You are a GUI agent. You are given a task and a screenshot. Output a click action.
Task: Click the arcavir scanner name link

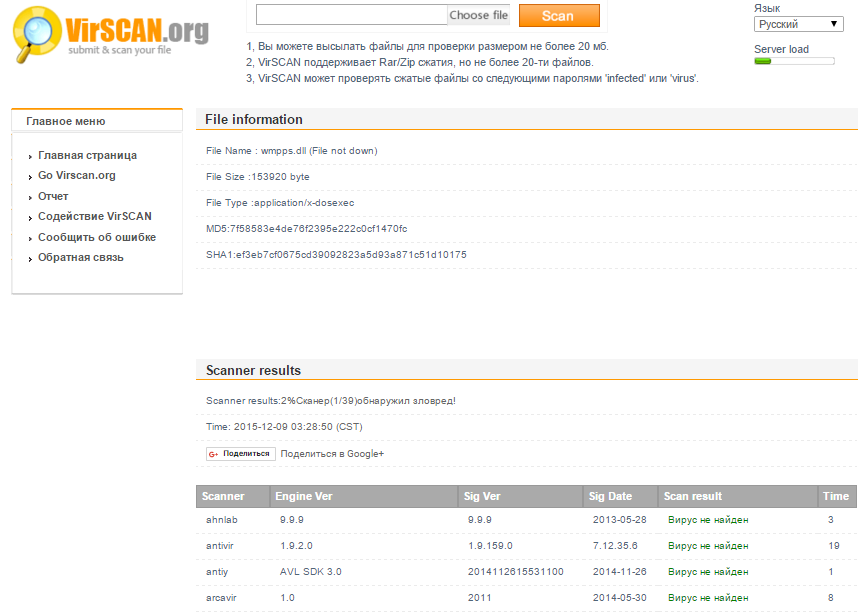pyautogui.click(x=221, y=597)
